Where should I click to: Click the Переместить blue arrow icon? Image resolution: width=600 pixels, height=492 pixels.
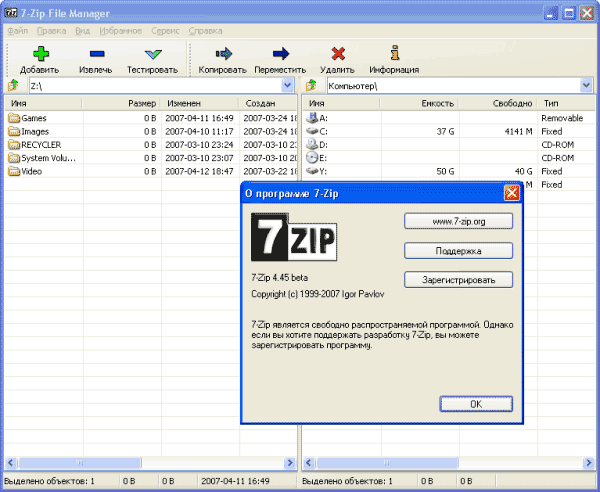pos(281,54)
